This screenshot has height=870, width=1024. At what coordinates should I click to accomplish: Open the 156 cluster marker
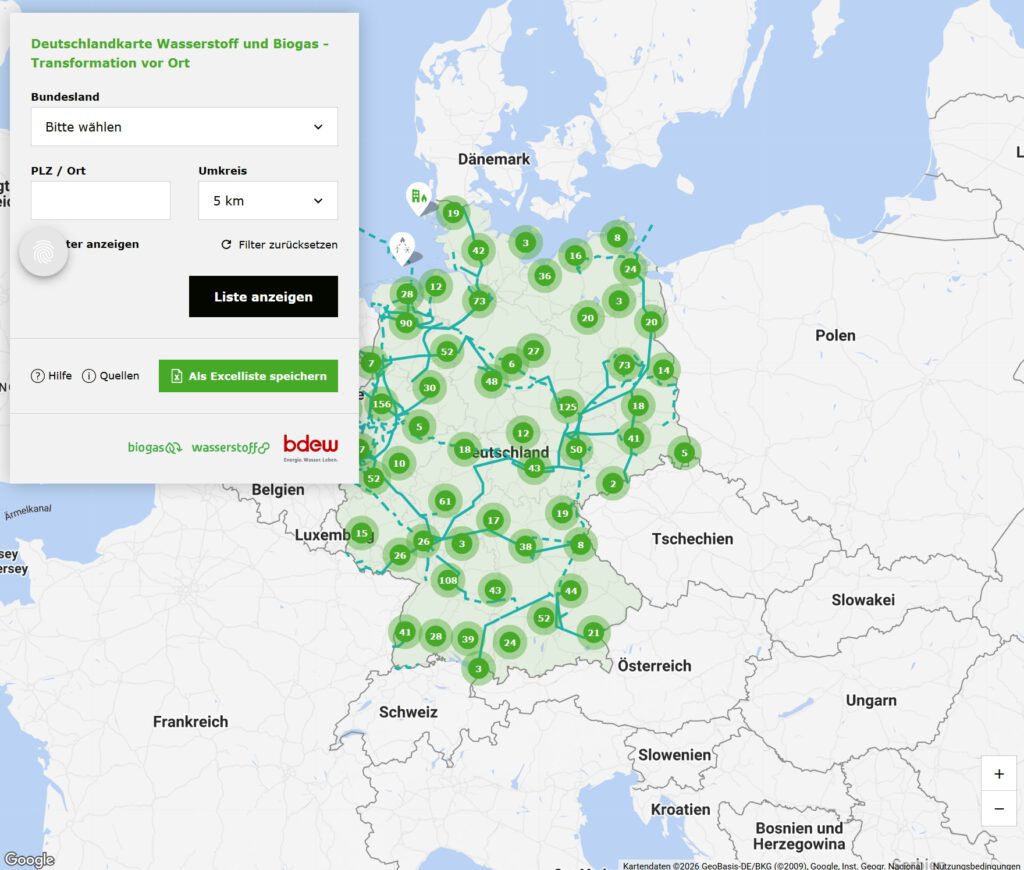pos(381,405)
